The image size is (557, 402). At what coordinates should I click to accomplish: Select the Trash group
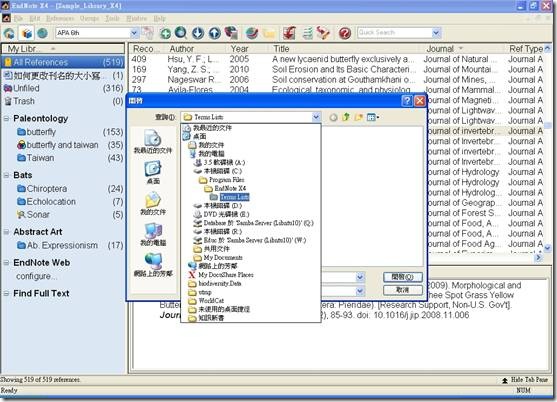point(63,102)
